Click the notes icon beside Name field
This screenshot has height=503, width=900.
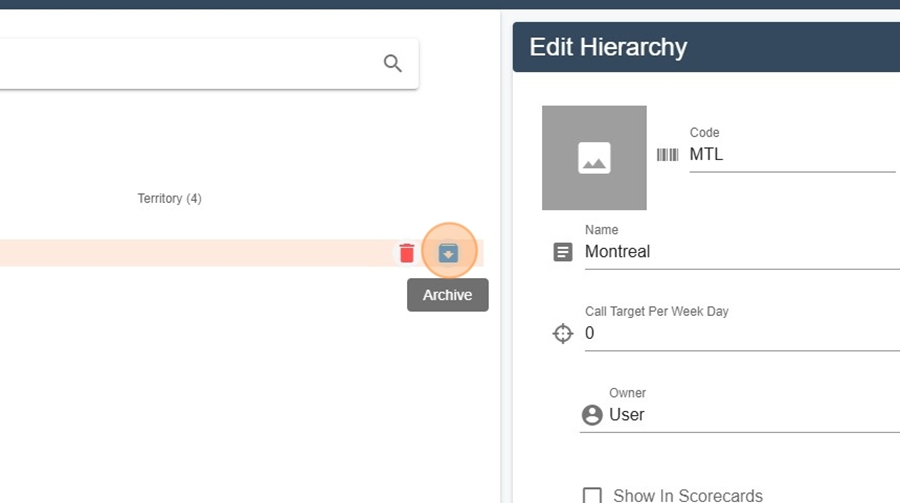tap(562, 252)
